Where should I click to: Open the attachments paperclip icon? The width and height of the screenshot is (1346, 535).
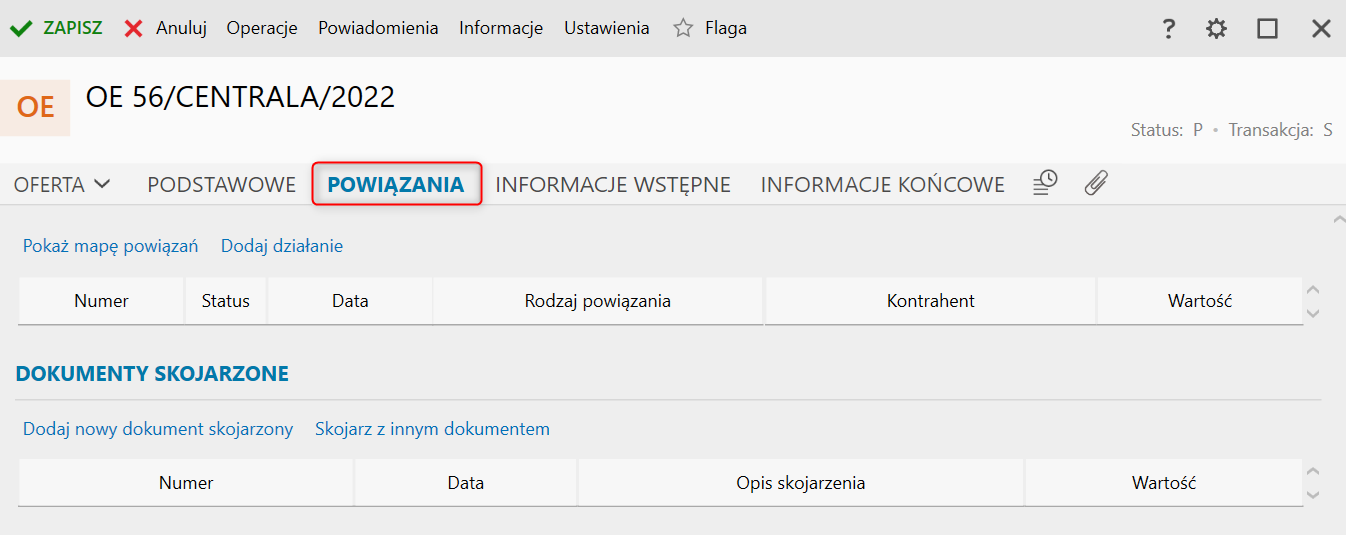pos(1096,183)
